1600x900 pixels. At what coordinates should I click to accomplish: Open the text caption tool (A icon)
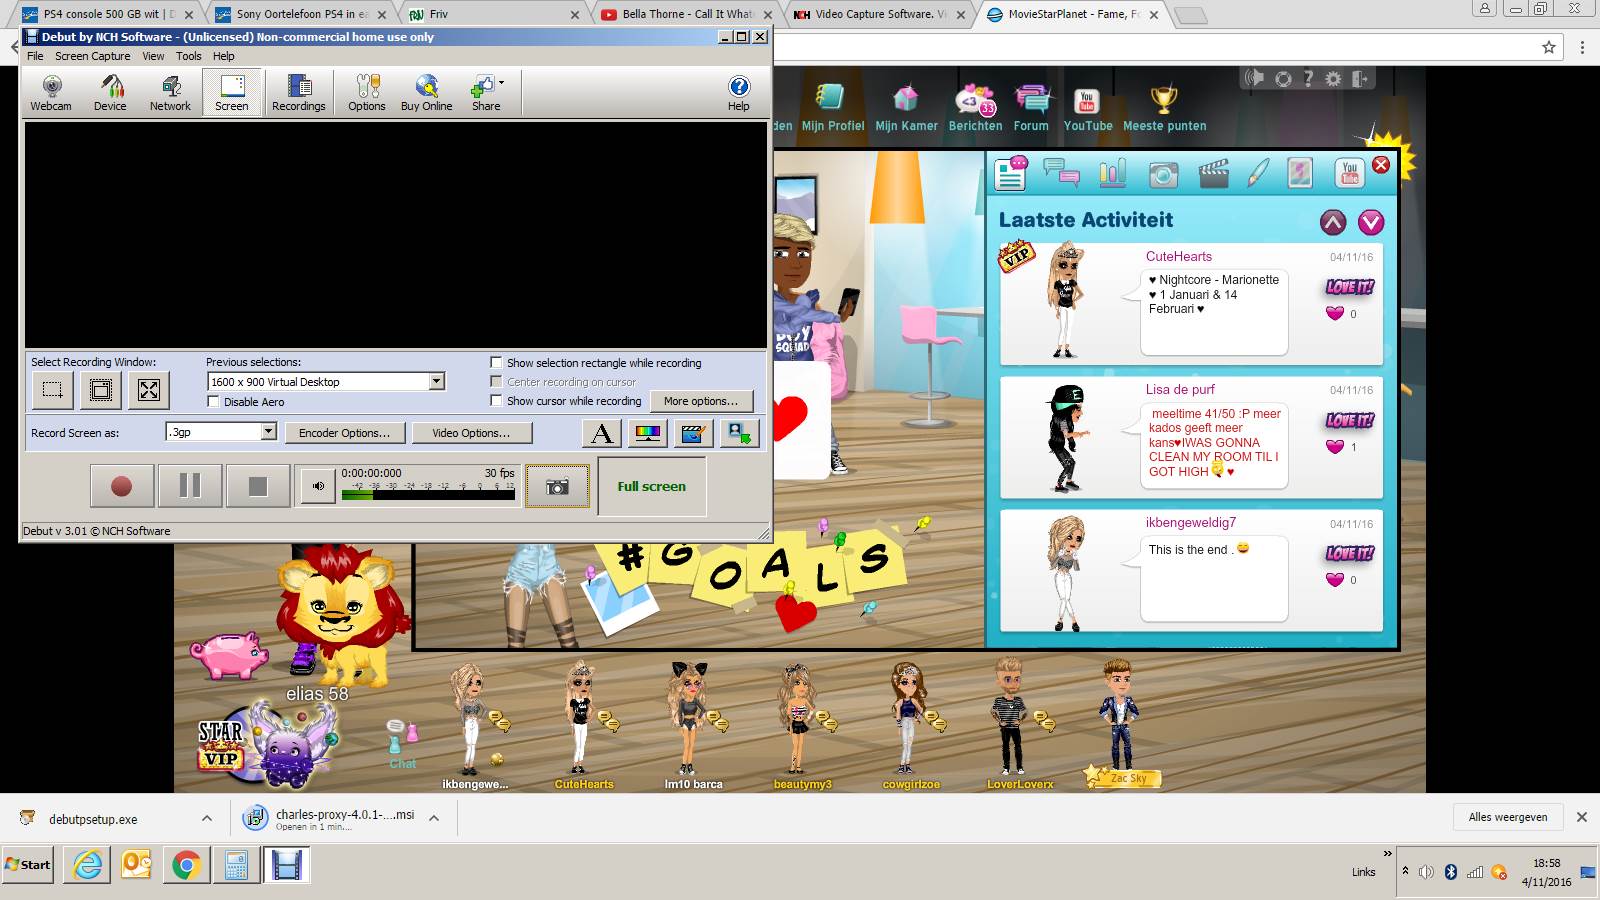(x=602, y=433)
